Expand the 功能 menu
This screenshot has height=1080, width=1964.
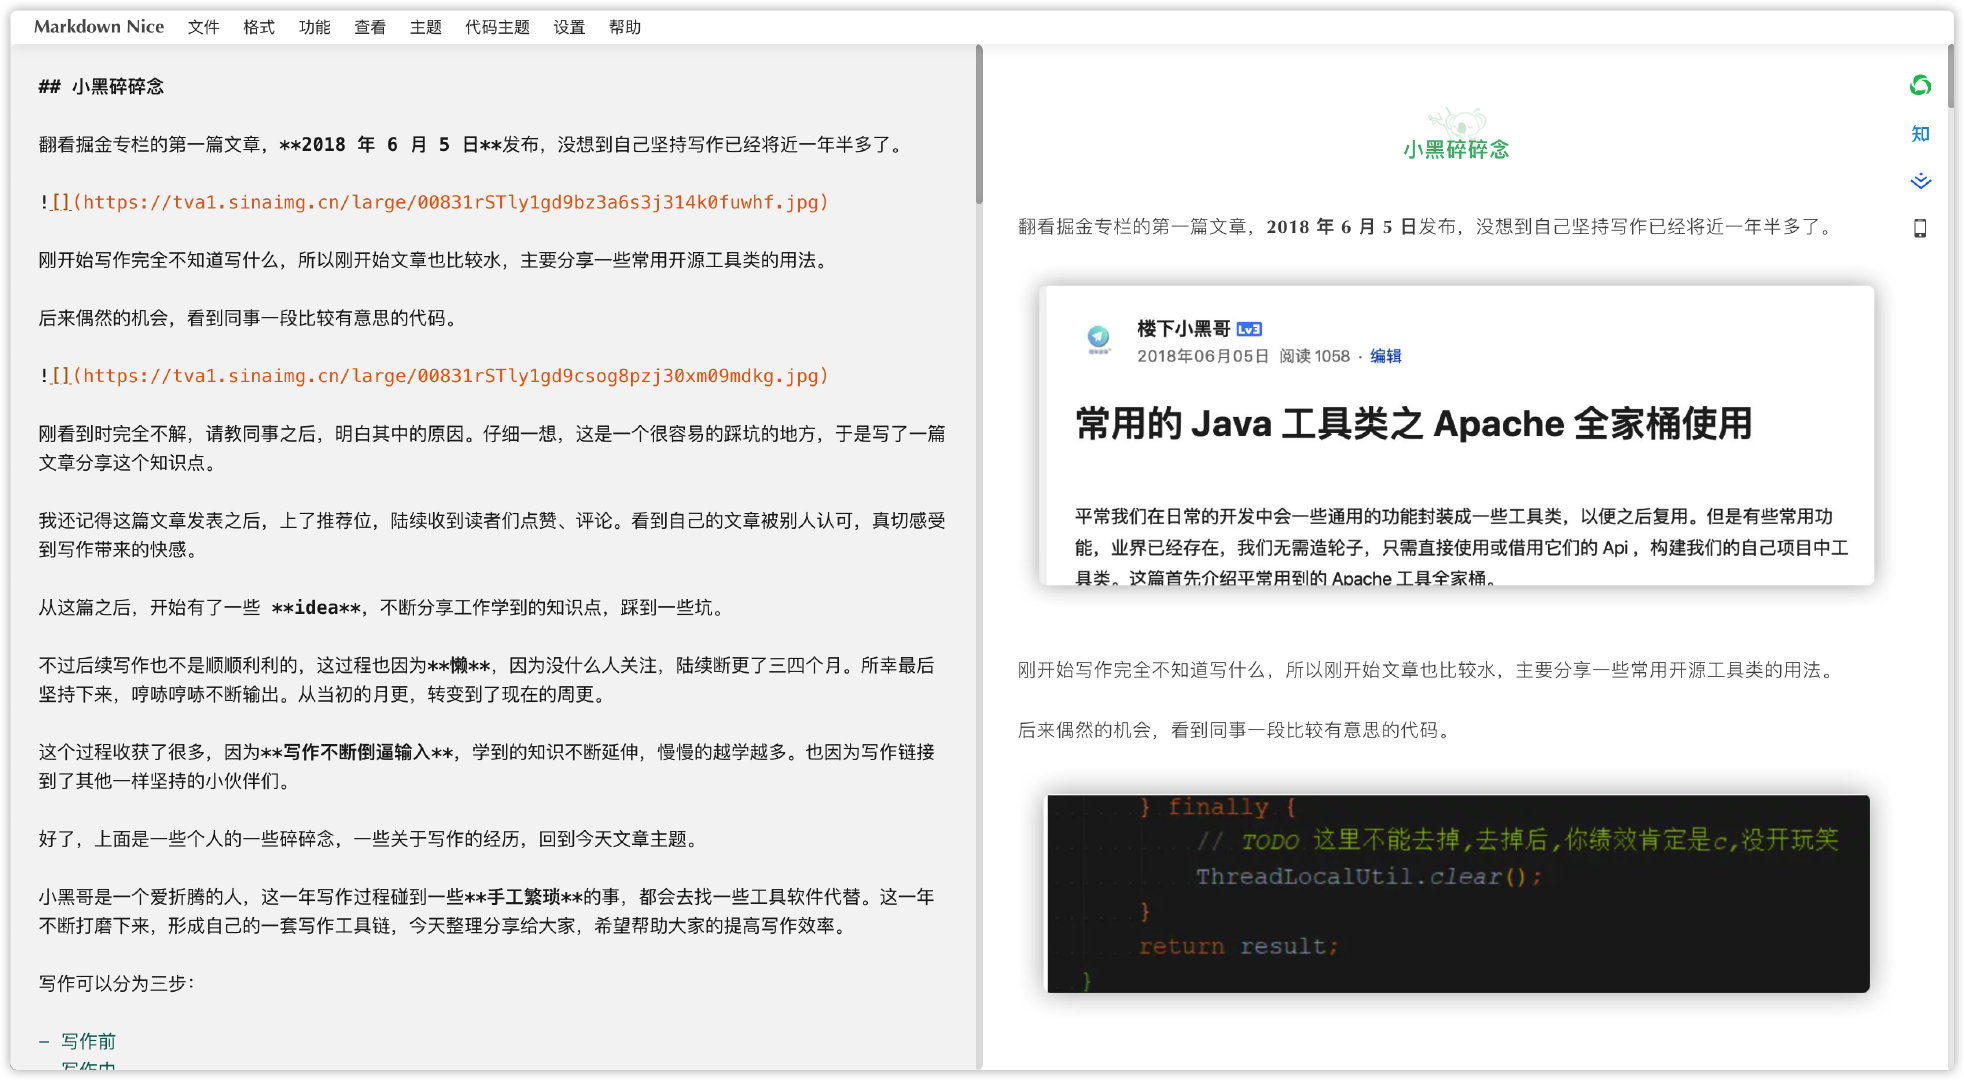314,27
